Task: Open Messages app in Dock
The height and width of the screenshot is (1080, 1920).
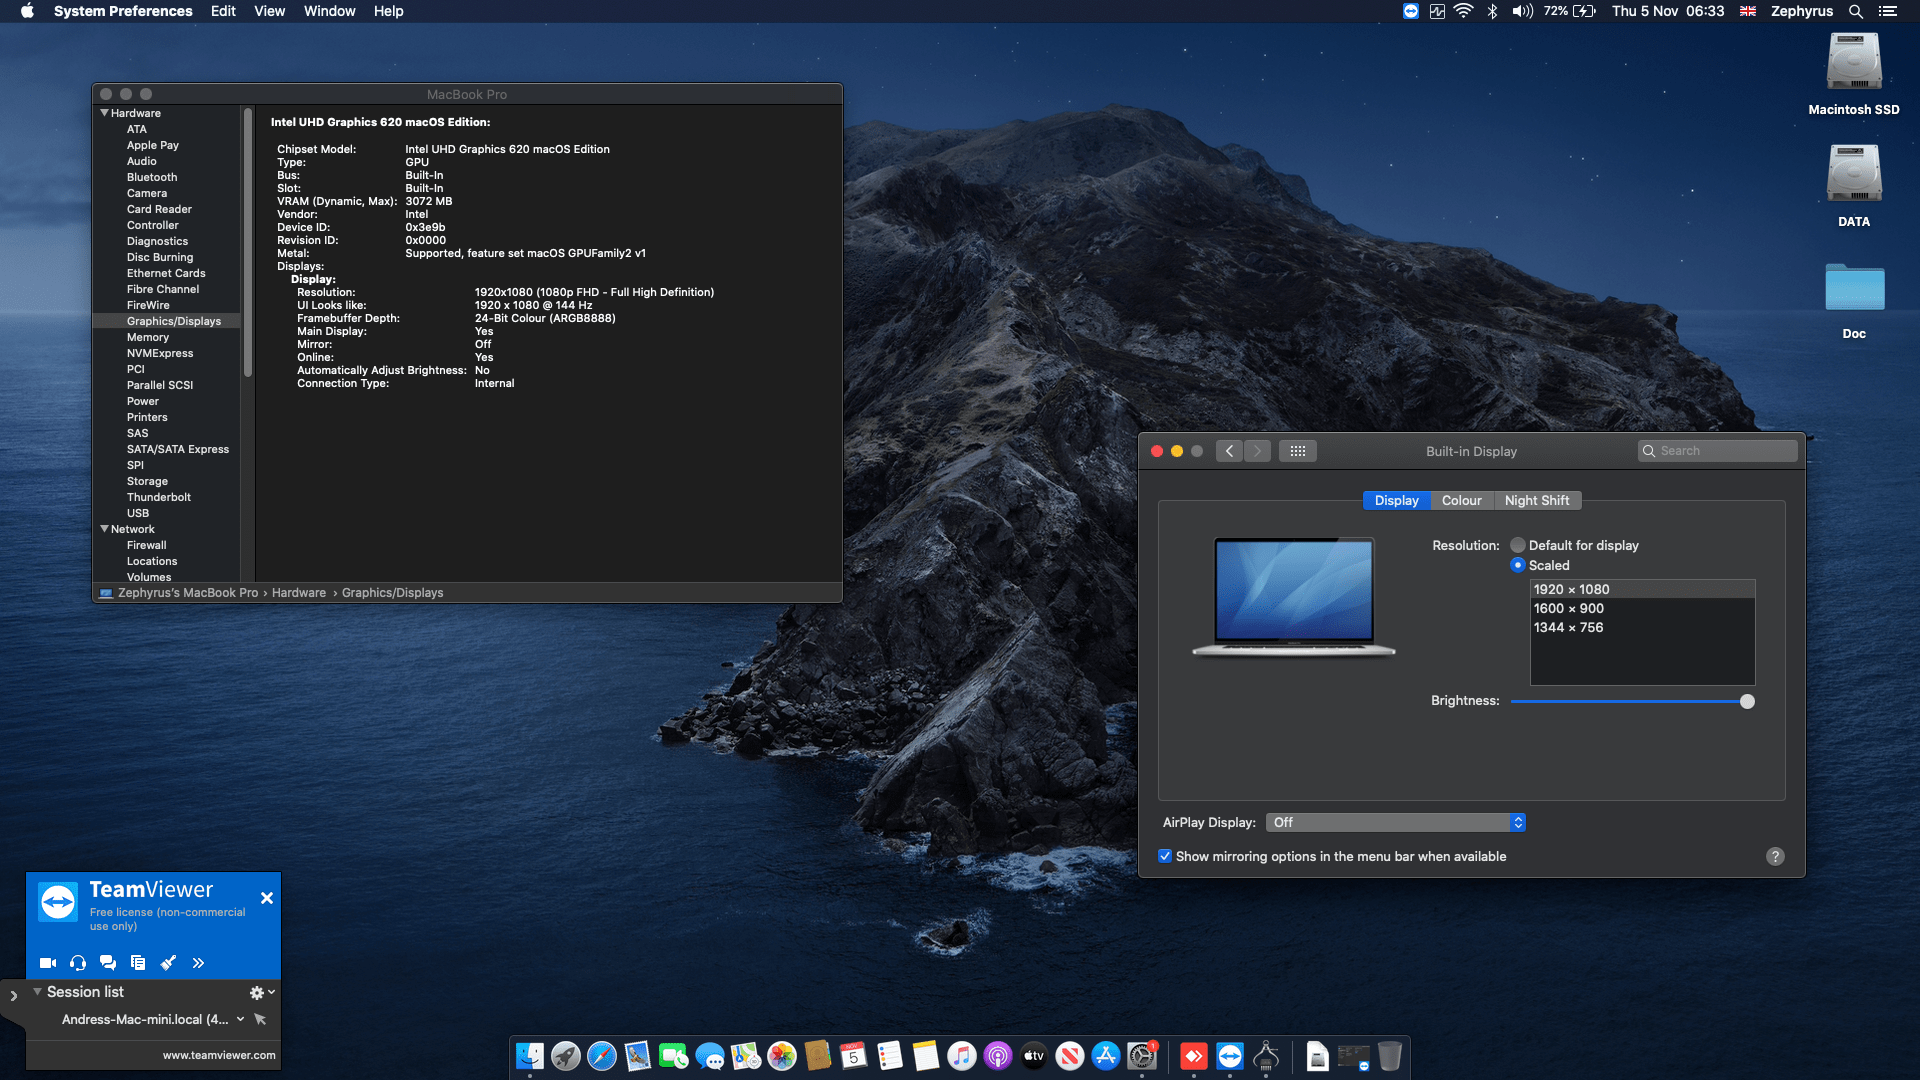Action: [x=710, y=1056]
